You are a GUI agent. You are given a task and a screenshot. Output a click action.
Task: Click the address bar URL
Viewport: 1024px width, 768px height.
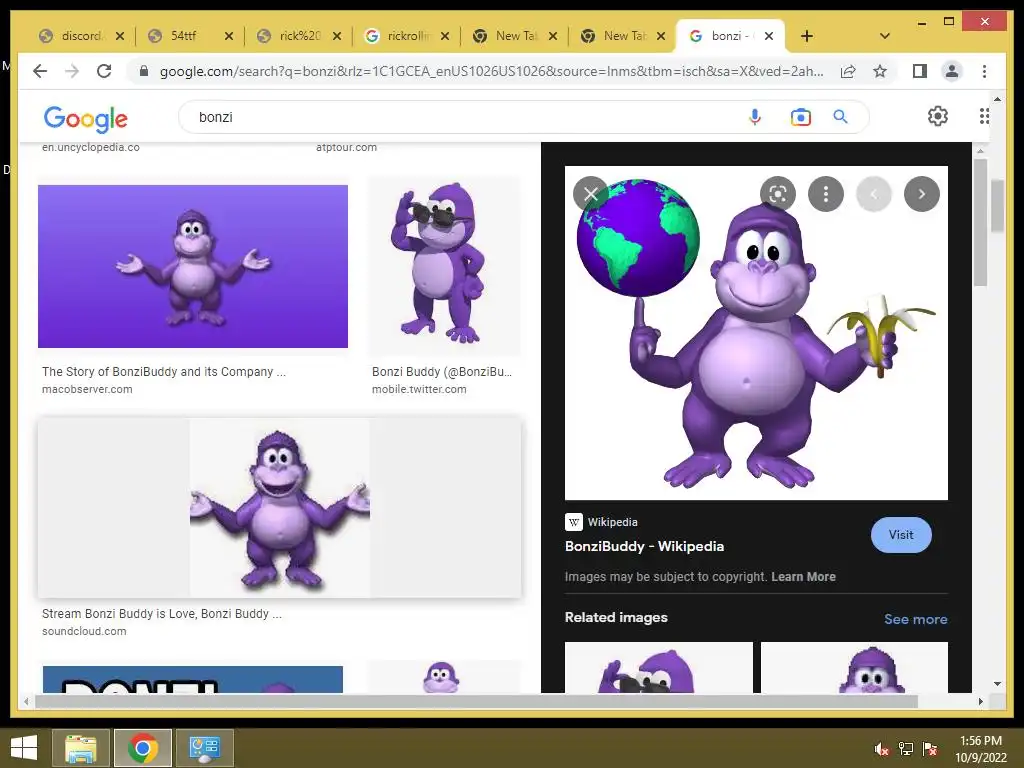pyautogui.click(x=491, y=71)
